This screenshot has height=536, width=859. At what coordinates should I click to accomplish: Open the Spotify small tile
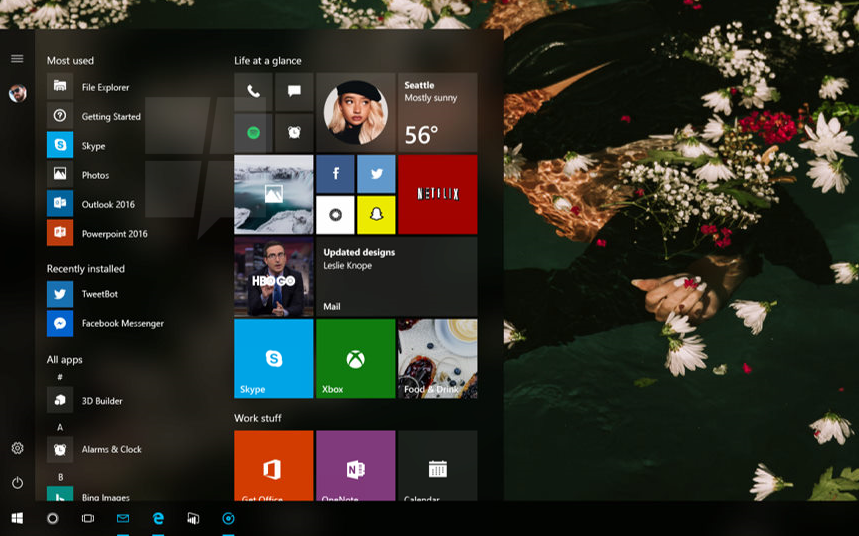253,132
